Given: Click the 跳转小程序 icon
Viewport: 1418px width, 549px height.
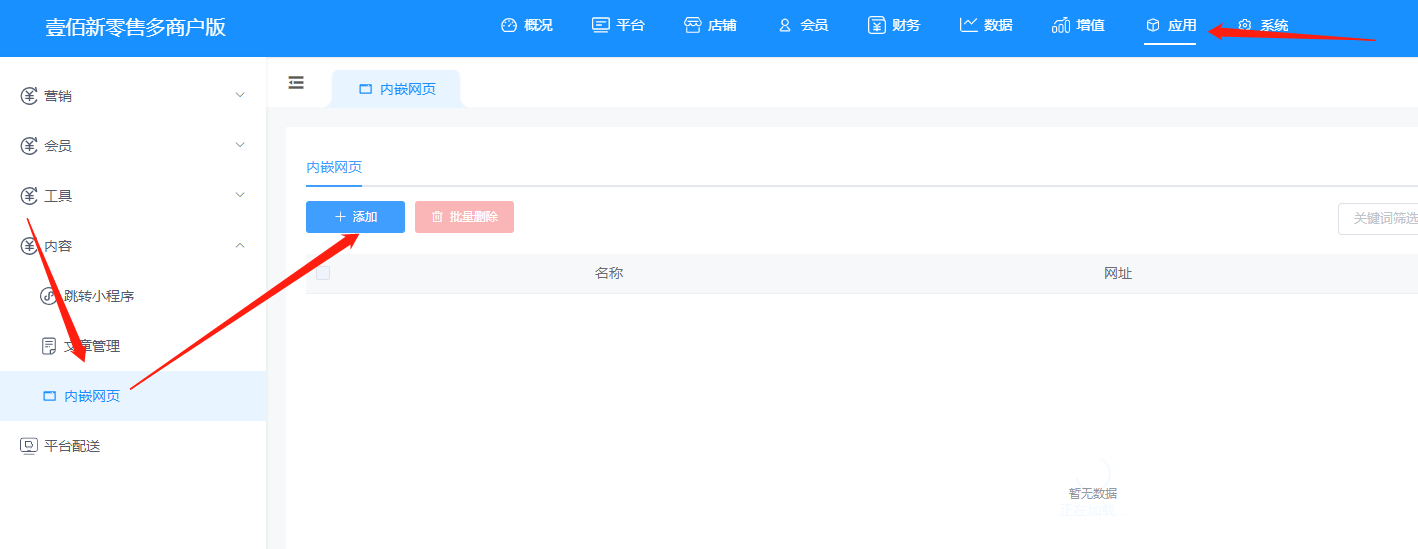Looking at the screenshot, I should pos(49,296).
